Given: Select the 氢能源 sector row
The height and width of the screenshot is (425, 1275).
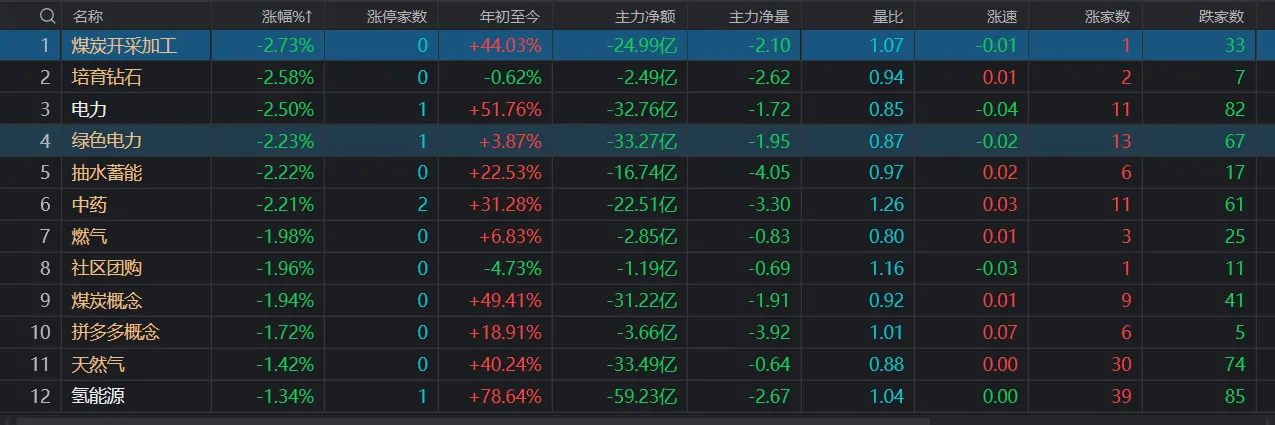Looking at the screenshot, I should click(97, 396).
